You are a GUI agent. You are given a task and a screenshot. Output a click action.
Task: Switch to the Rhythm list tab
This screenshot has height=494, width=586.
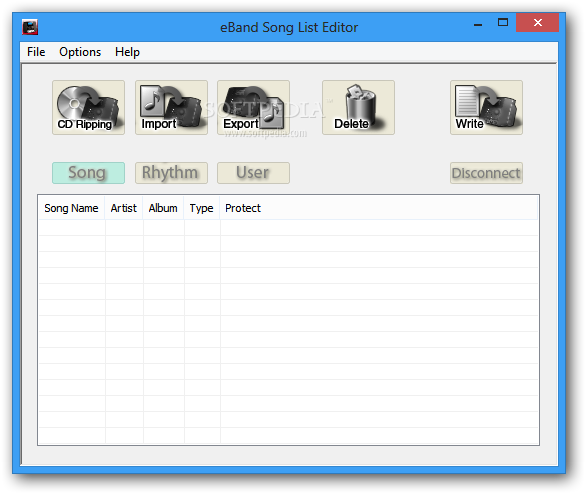point(171,173)
